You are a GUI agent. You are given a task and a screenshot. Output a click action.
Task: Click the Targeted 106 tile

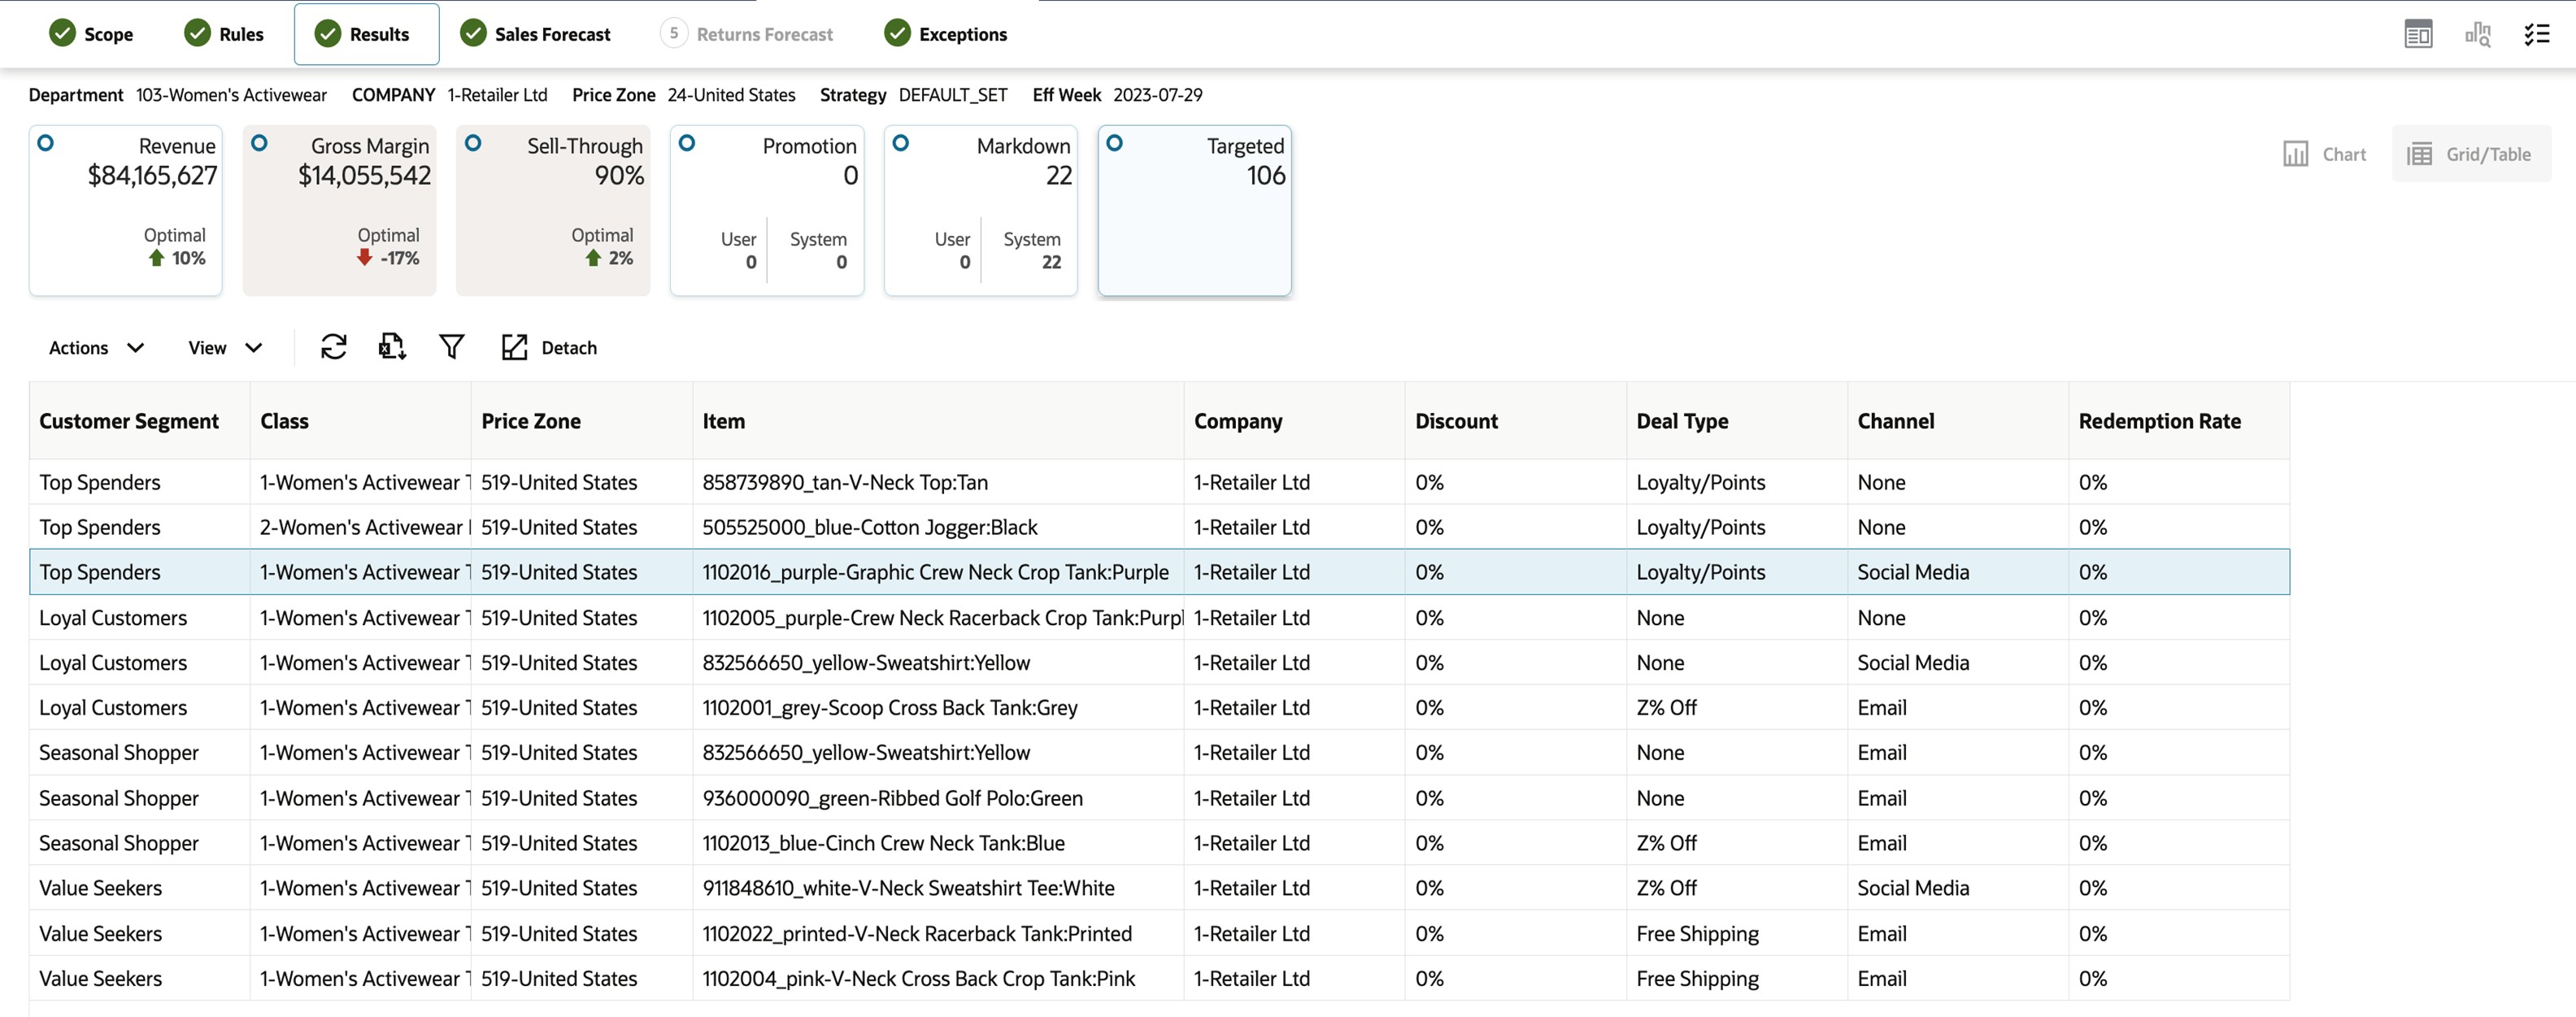pos(1194,210)
